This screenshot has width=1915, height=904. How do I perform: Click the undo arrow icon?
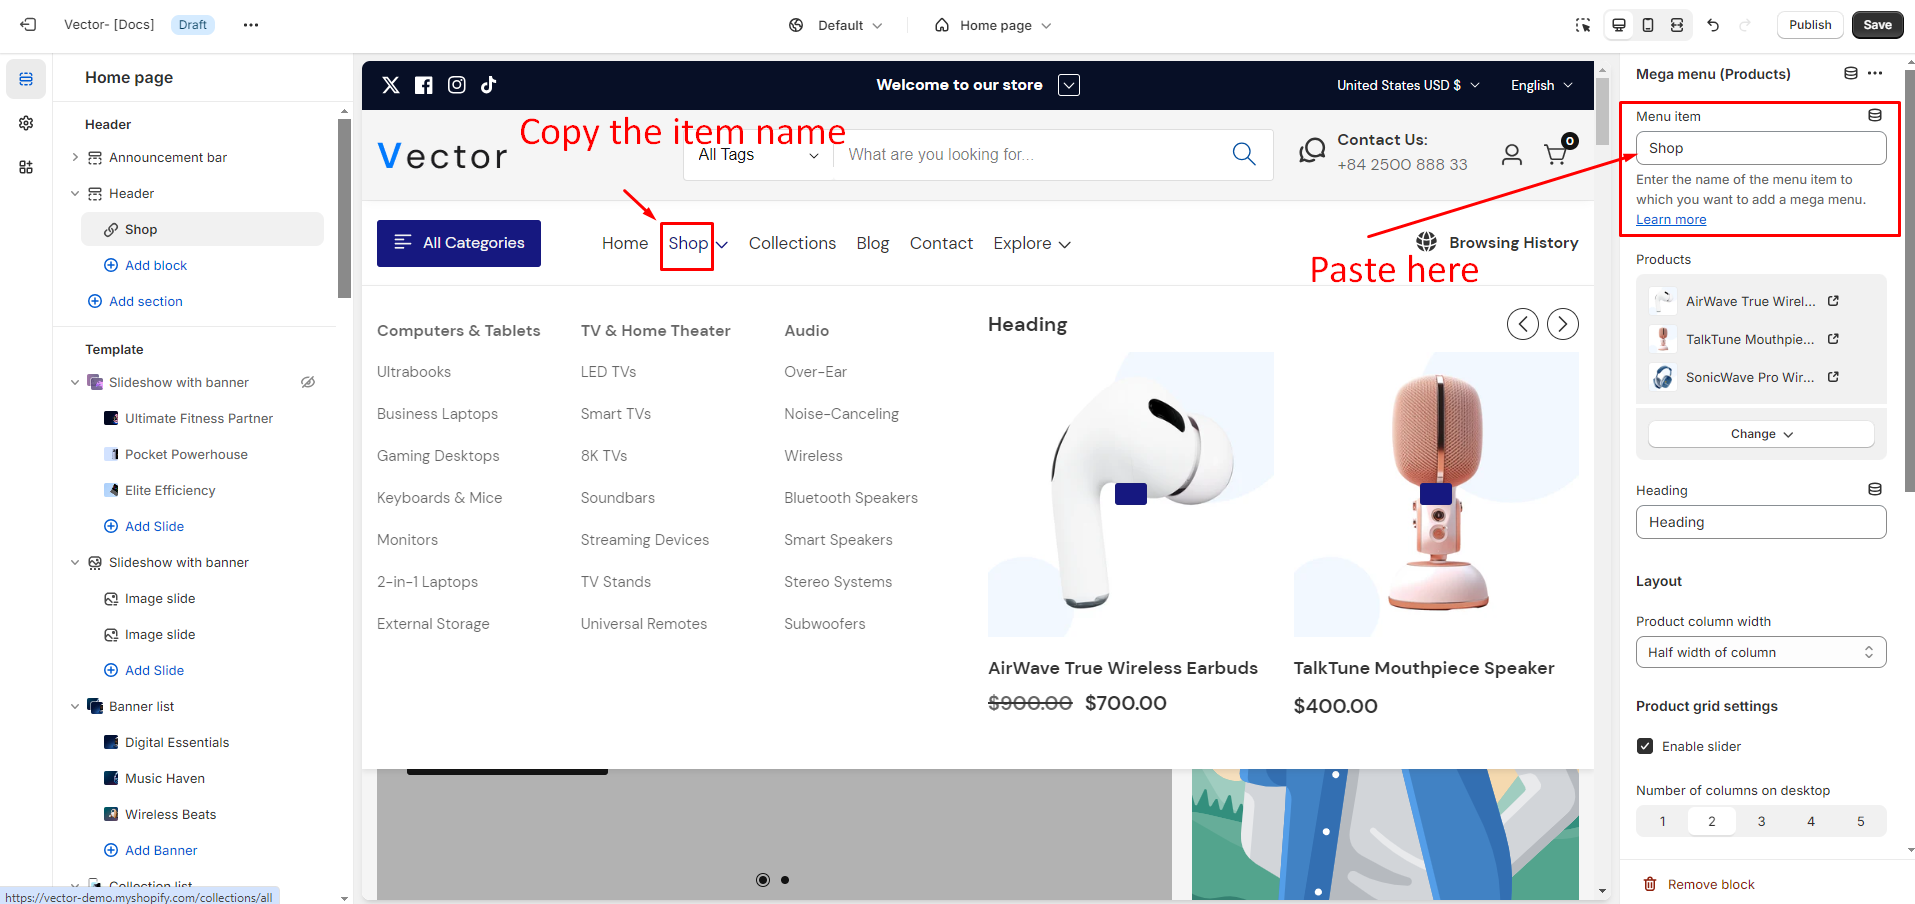point(1713,25)
